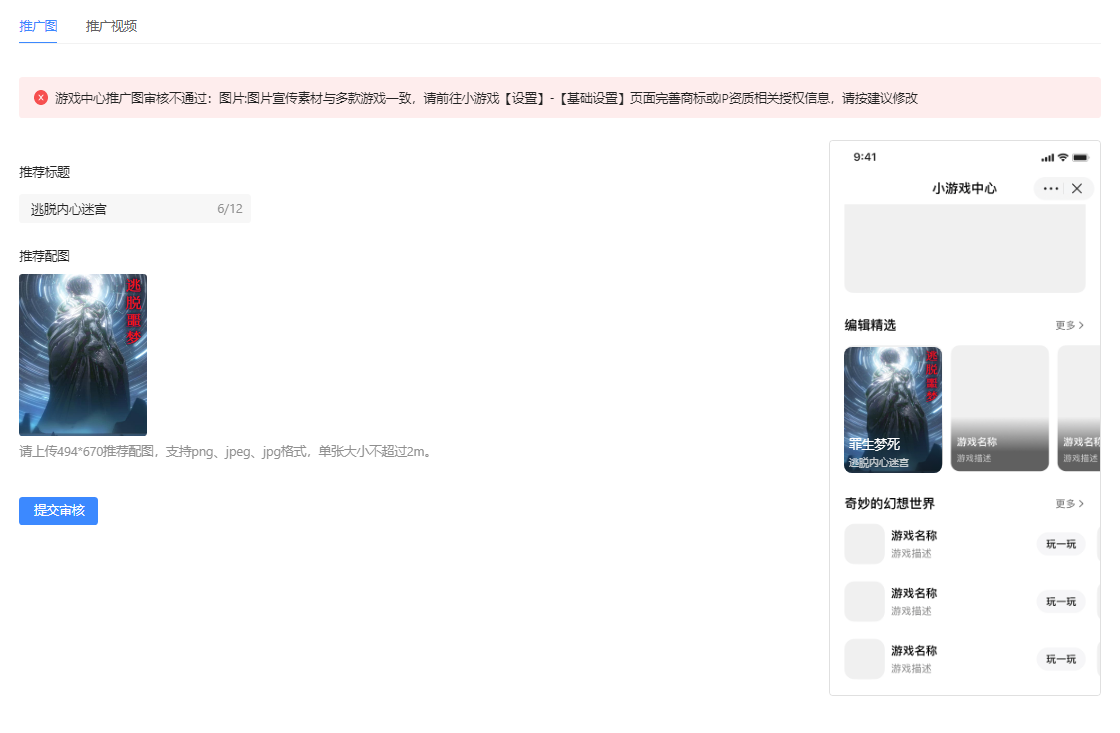
Task: Switch to the 推广图 tab
Action: pos(38,26)
